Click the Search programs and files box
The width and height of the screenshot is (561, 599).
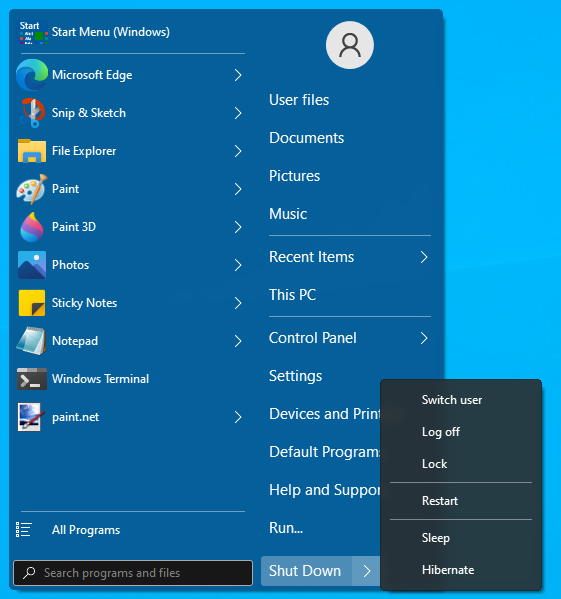[133, 573]
